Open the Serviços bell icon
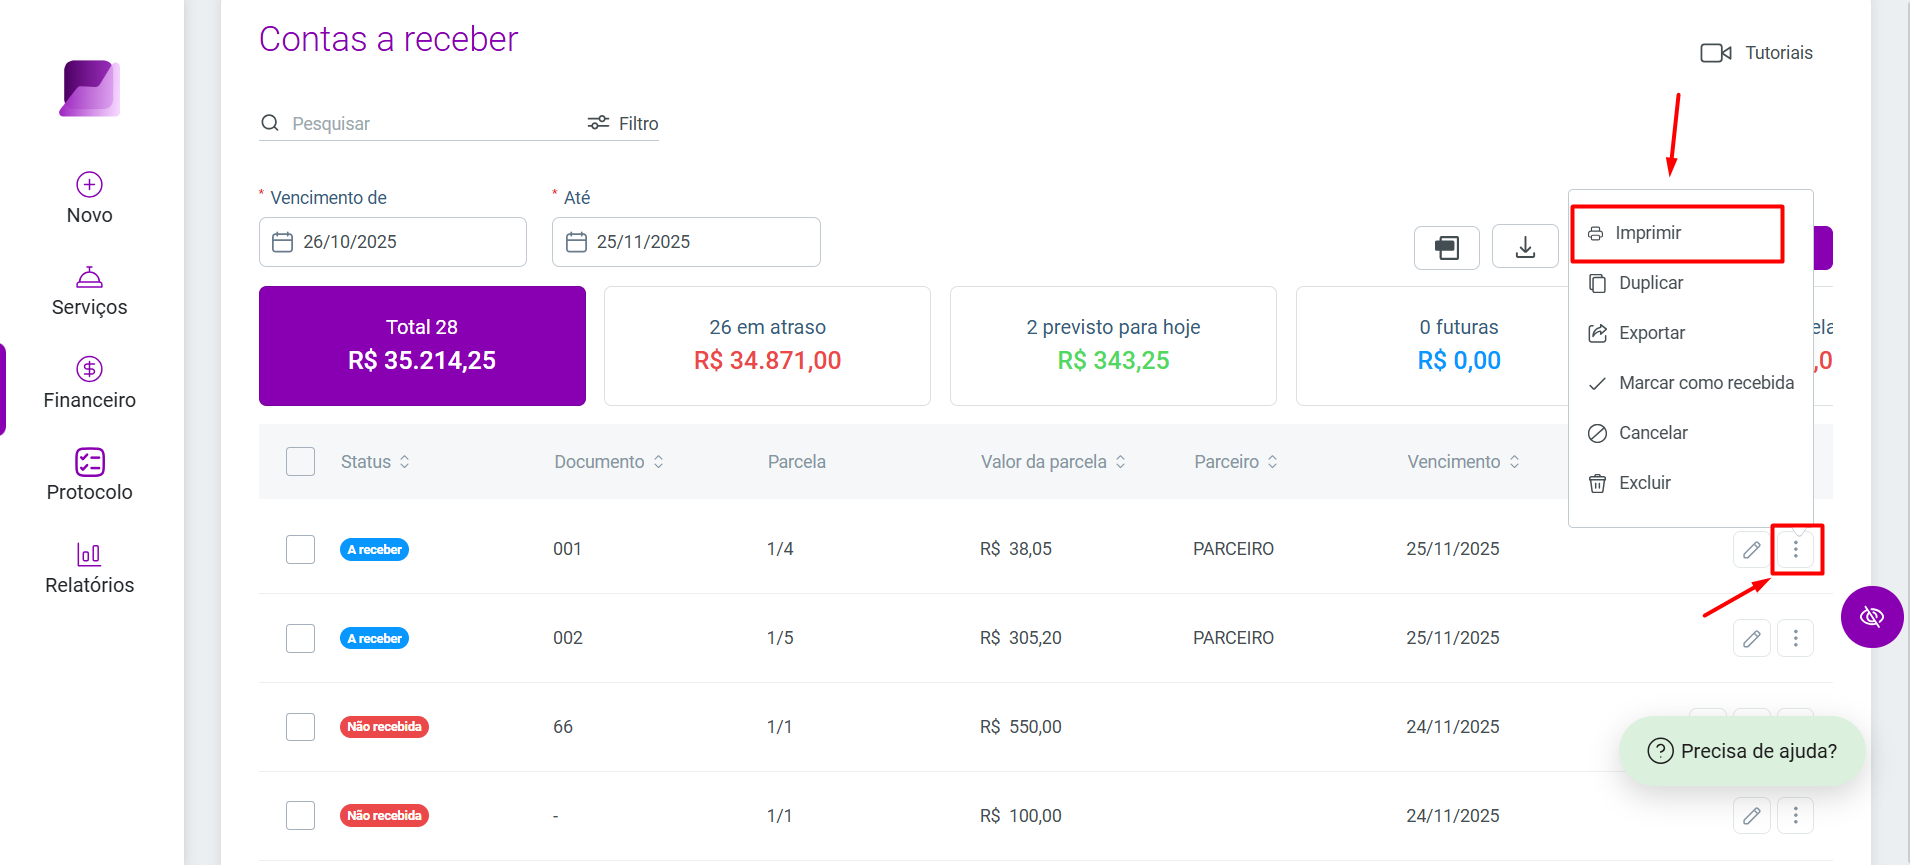The image size is (1910, 865). [89, 277]
